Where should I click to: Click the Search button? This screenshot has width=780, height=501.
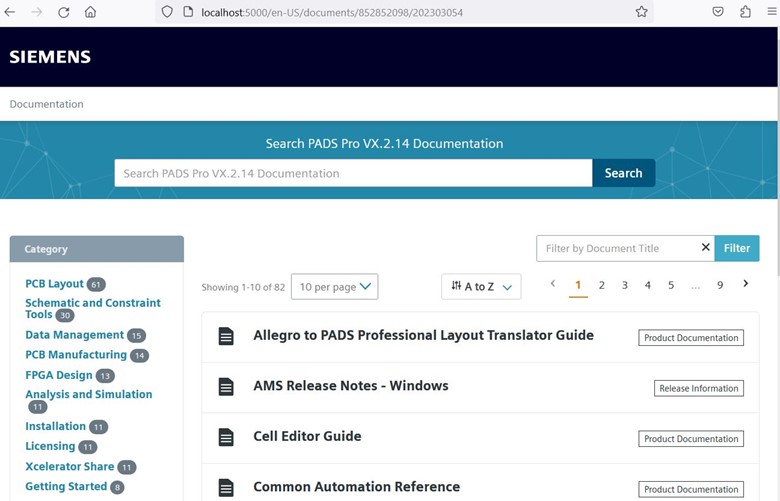pos(623,173)
